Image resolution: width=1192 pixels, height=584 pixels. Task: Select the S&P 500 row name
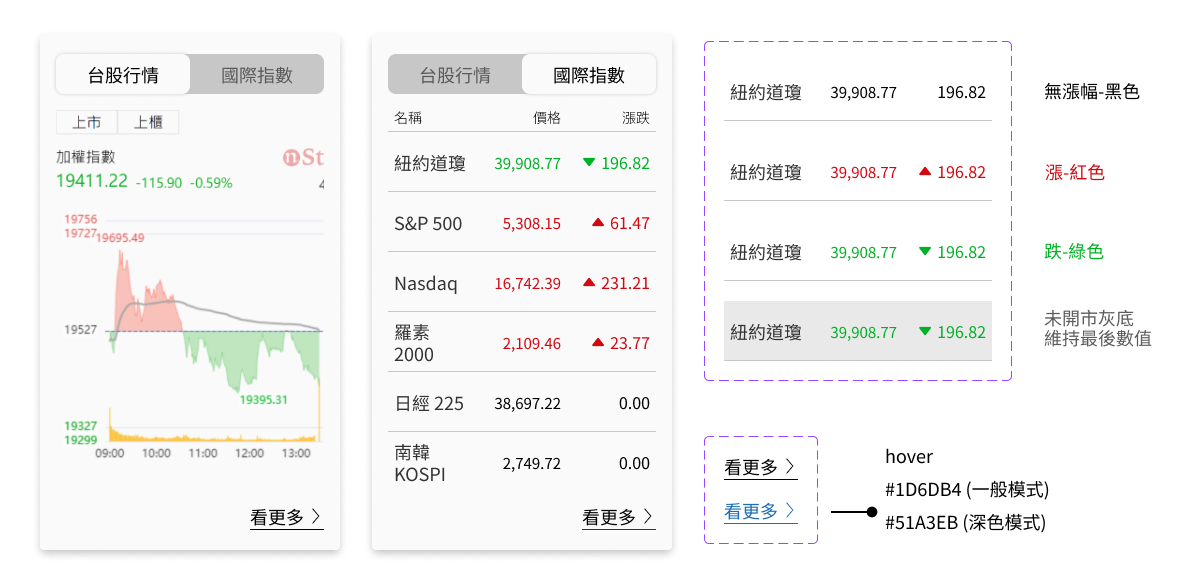pos(428,224)
